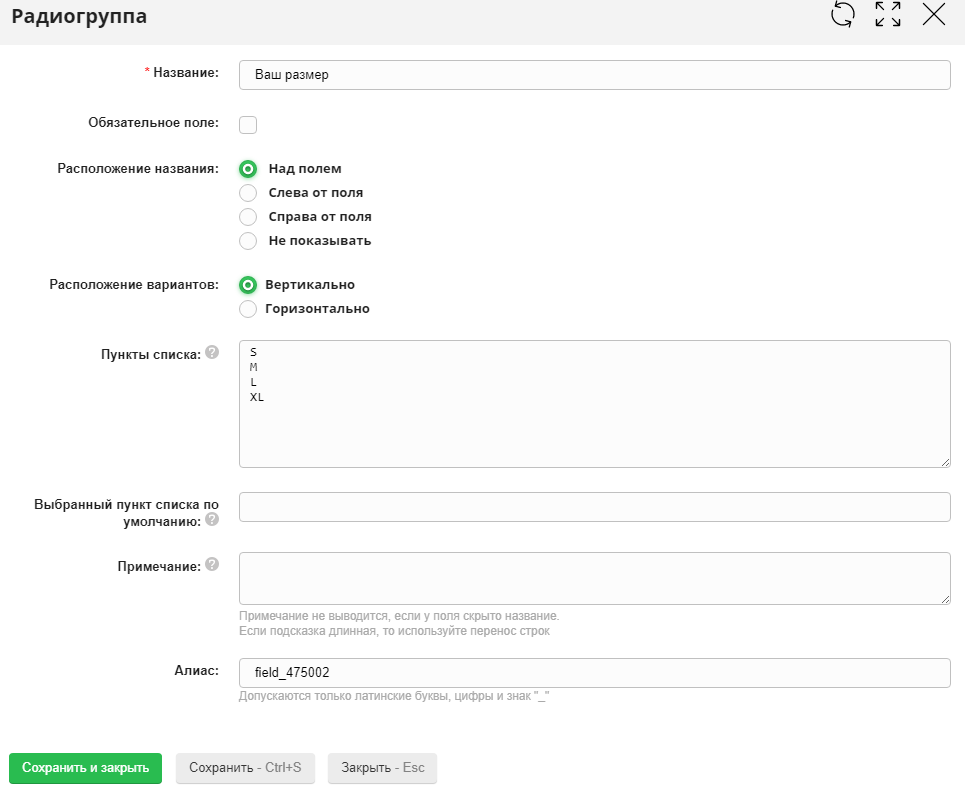Expand the dialog with the fullscreen icon
This screenshot has height=799, width=965.
[x=888, y=14]
